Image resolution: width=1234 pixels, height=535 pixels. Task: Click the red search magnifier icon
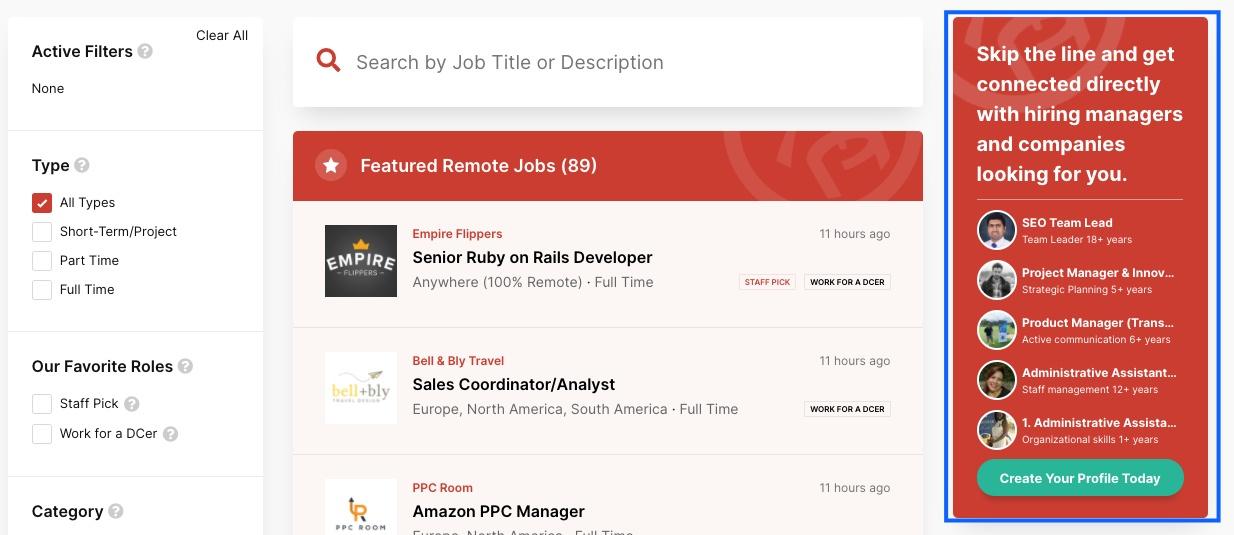click(x=328, y=61)
